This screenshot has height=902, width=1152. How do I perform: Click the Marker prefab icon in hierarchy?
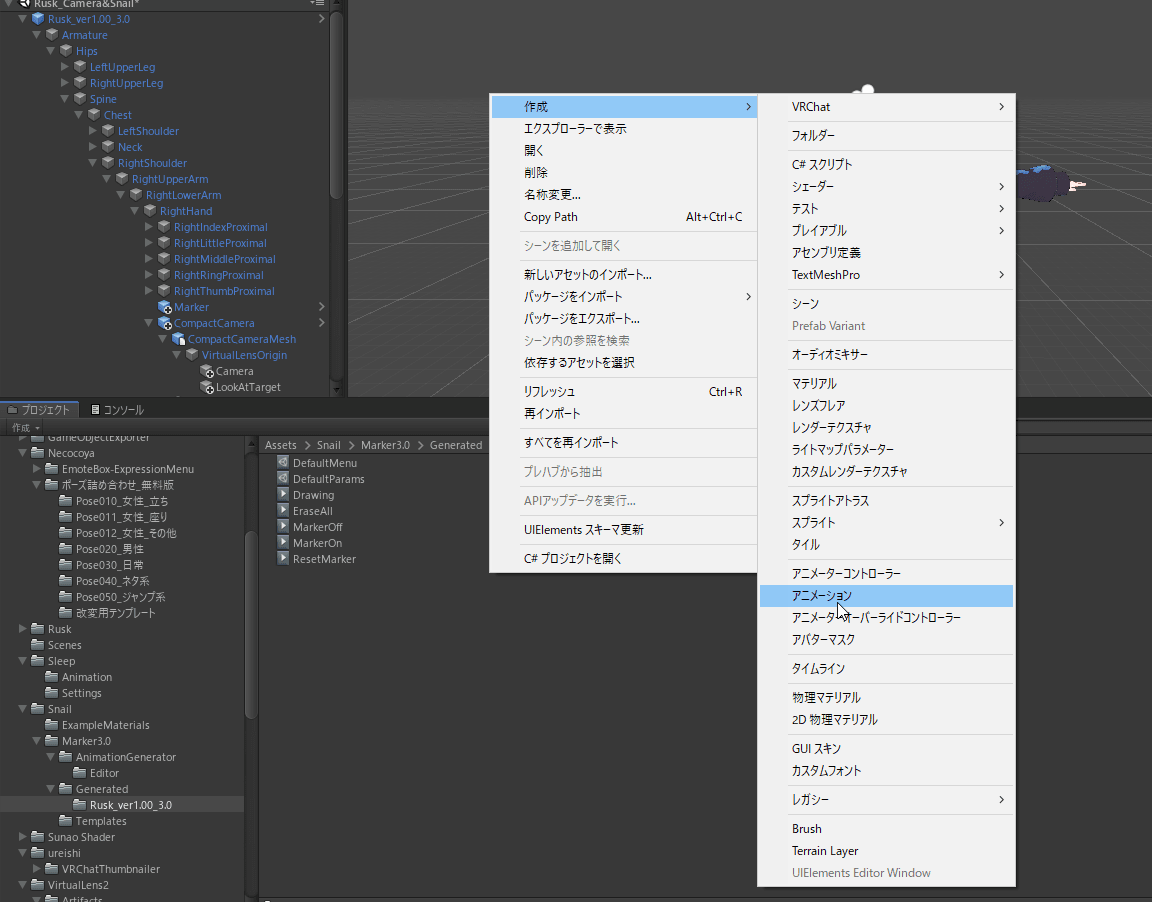tap(165, 307)
